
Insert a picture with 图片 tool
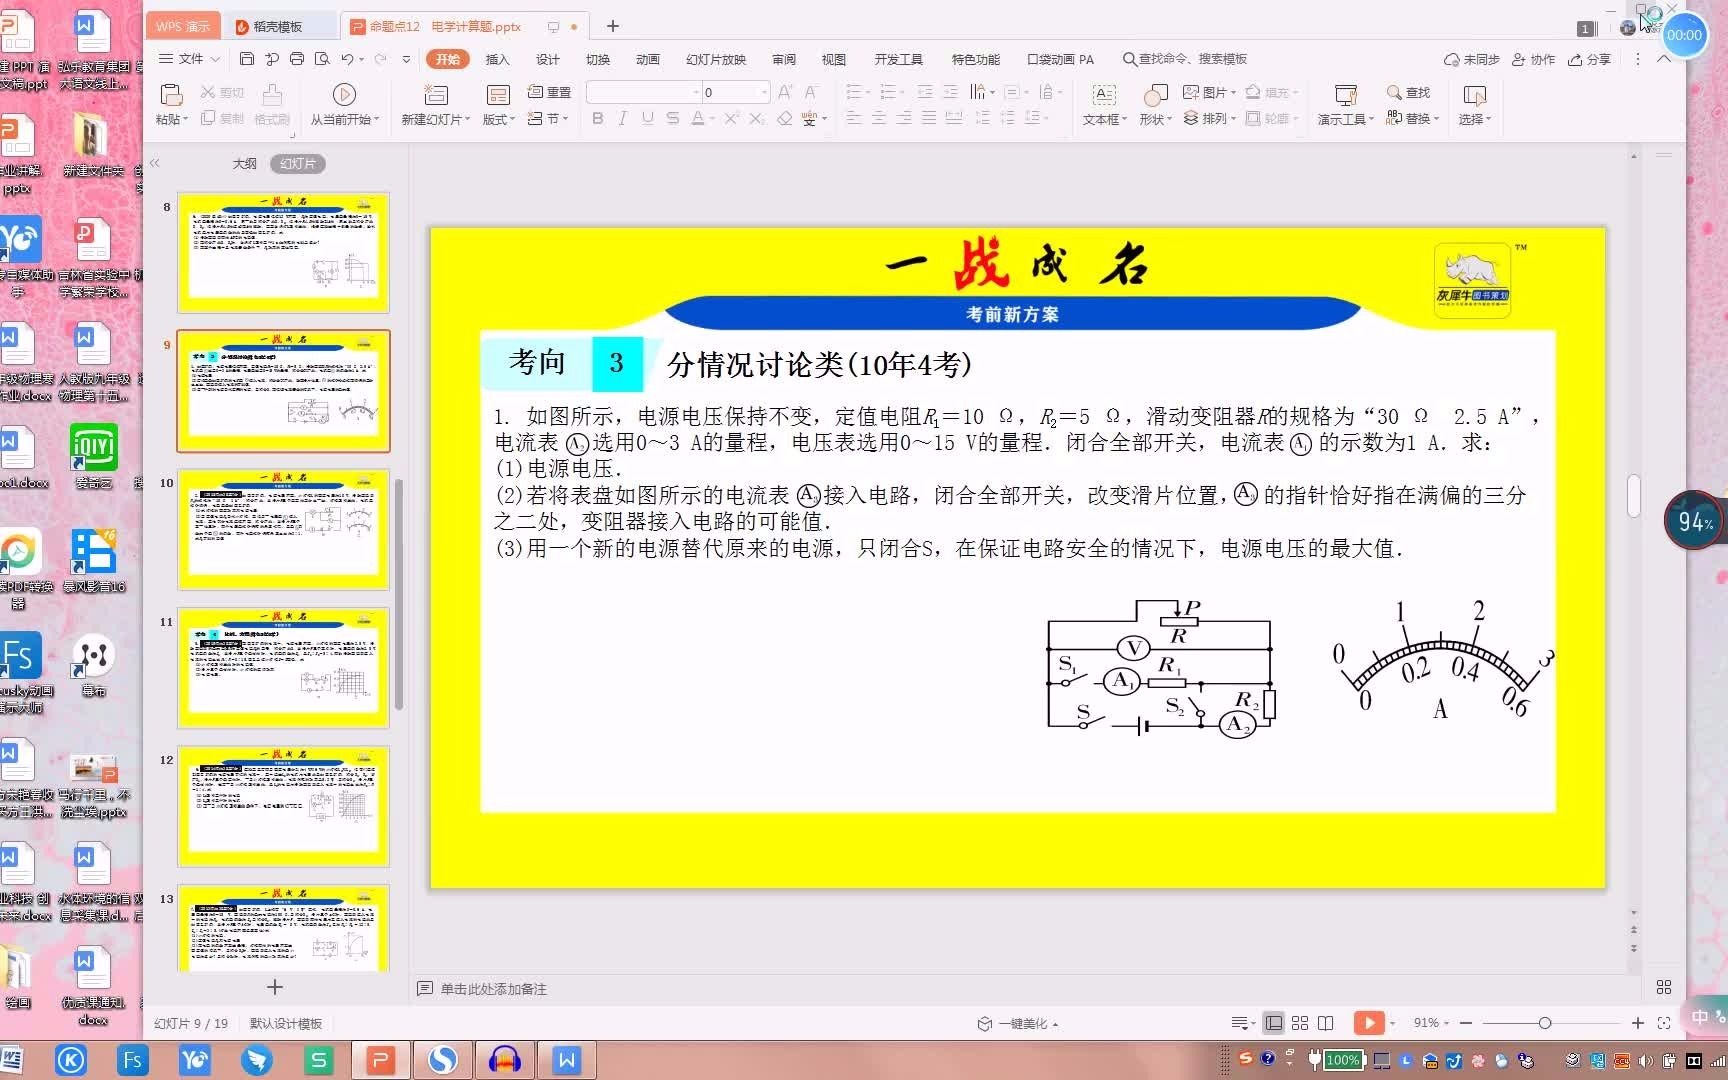[x=1207, y=92]
